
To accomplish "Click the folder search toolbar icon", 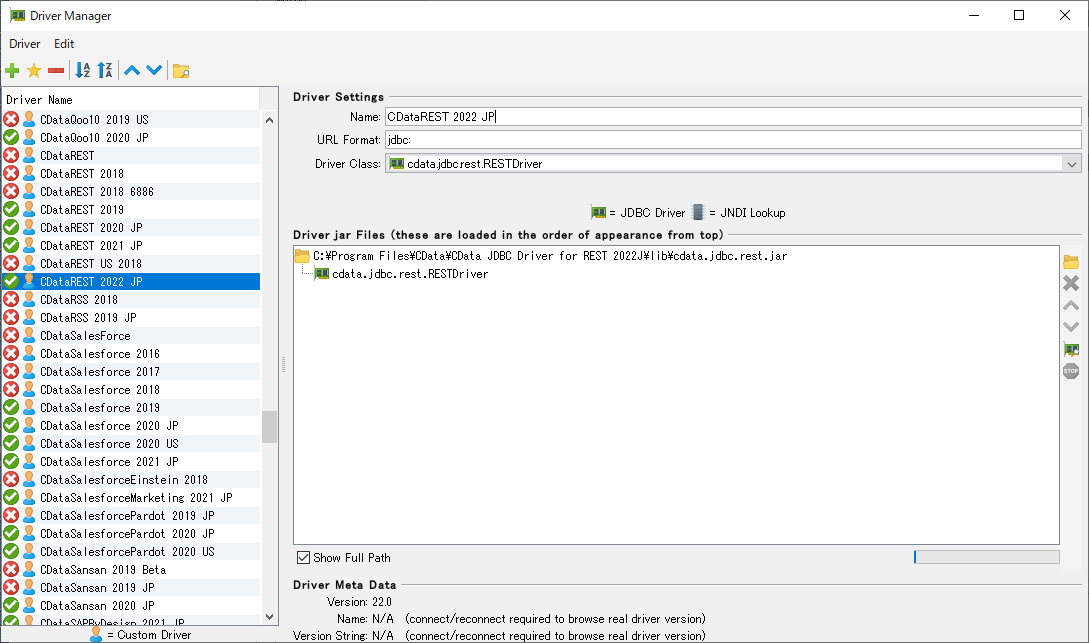I will pyautogui.click(x=181, y=70).
